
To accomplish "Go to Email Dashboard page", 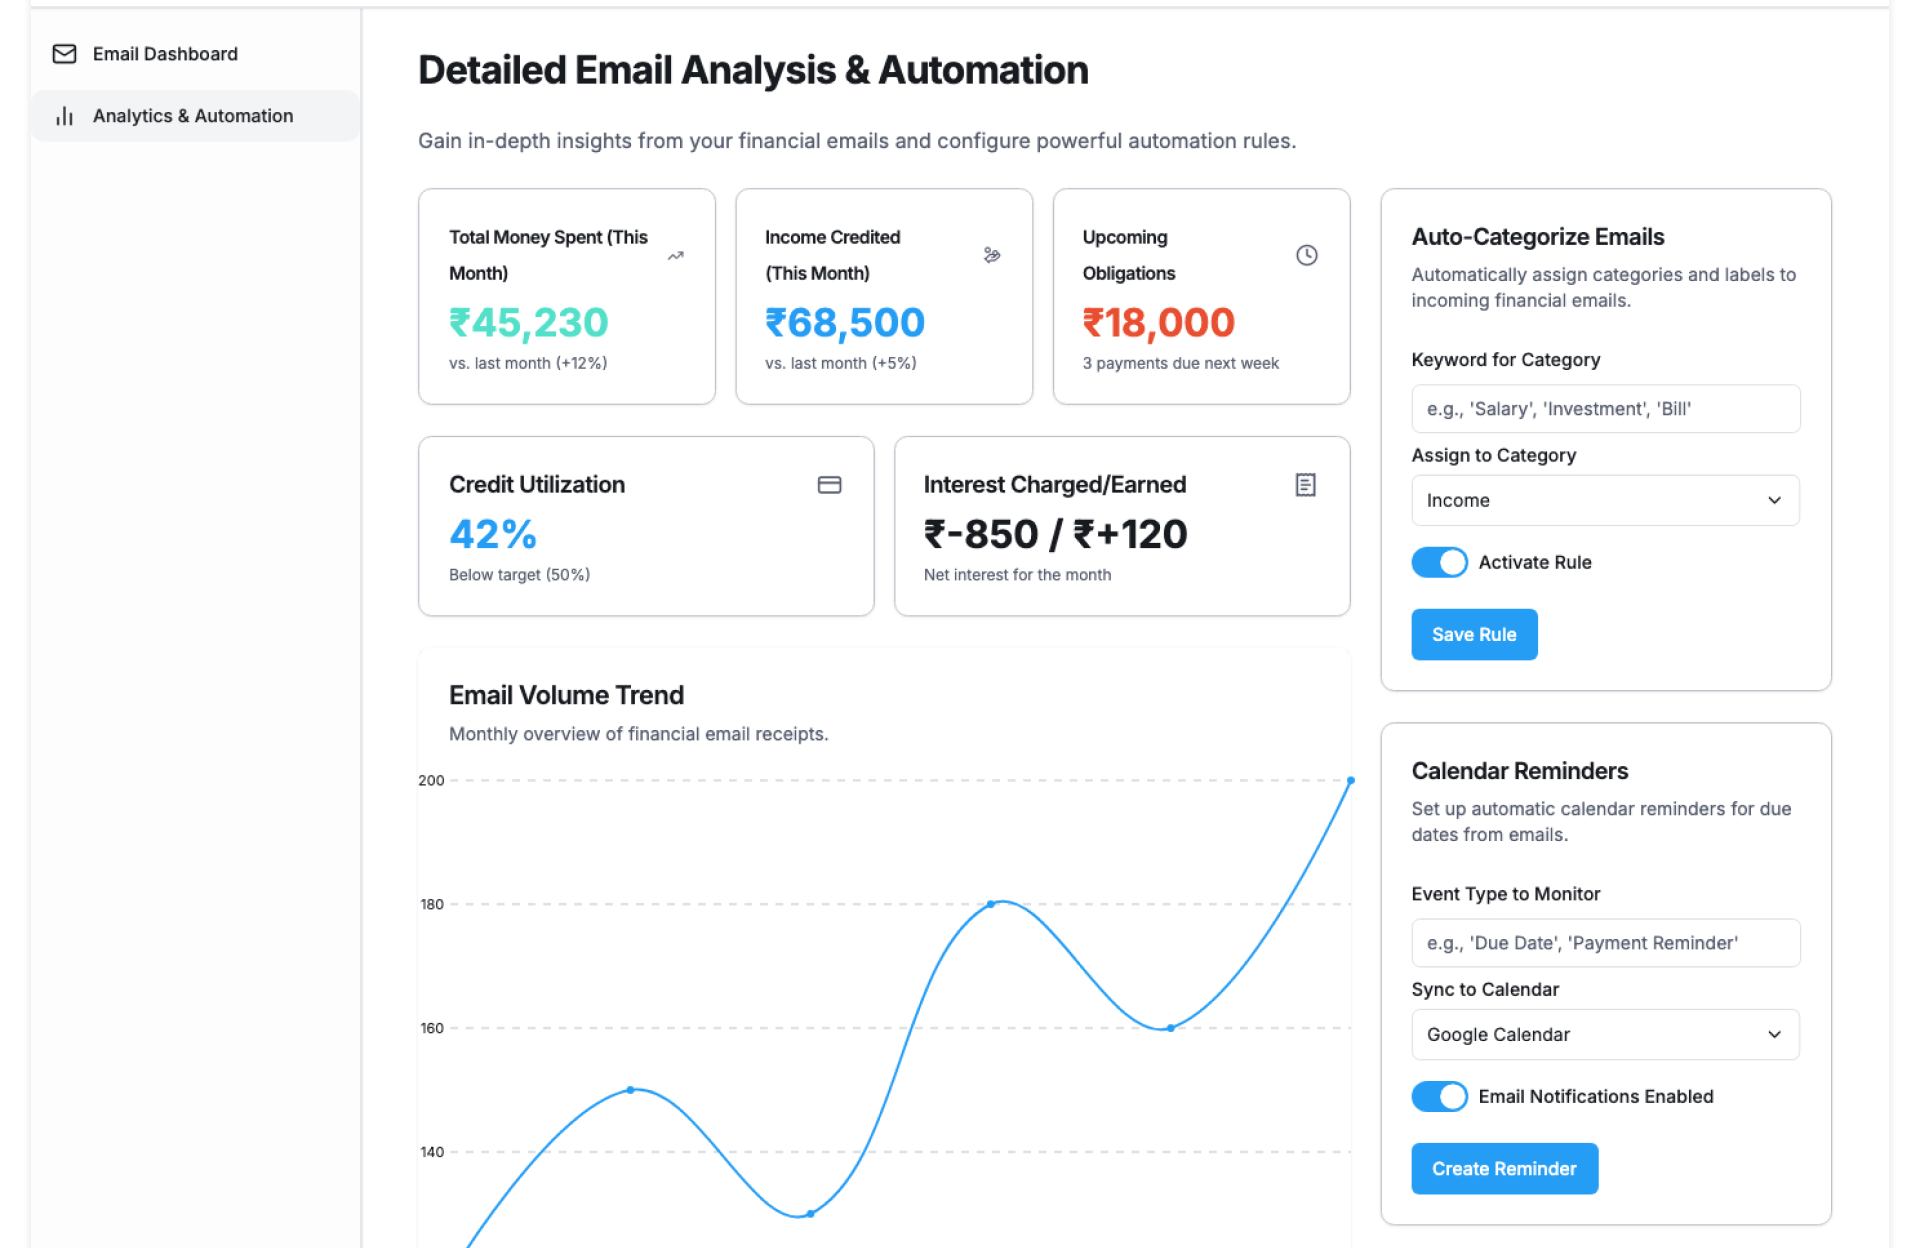I will [x=165, y=54].
